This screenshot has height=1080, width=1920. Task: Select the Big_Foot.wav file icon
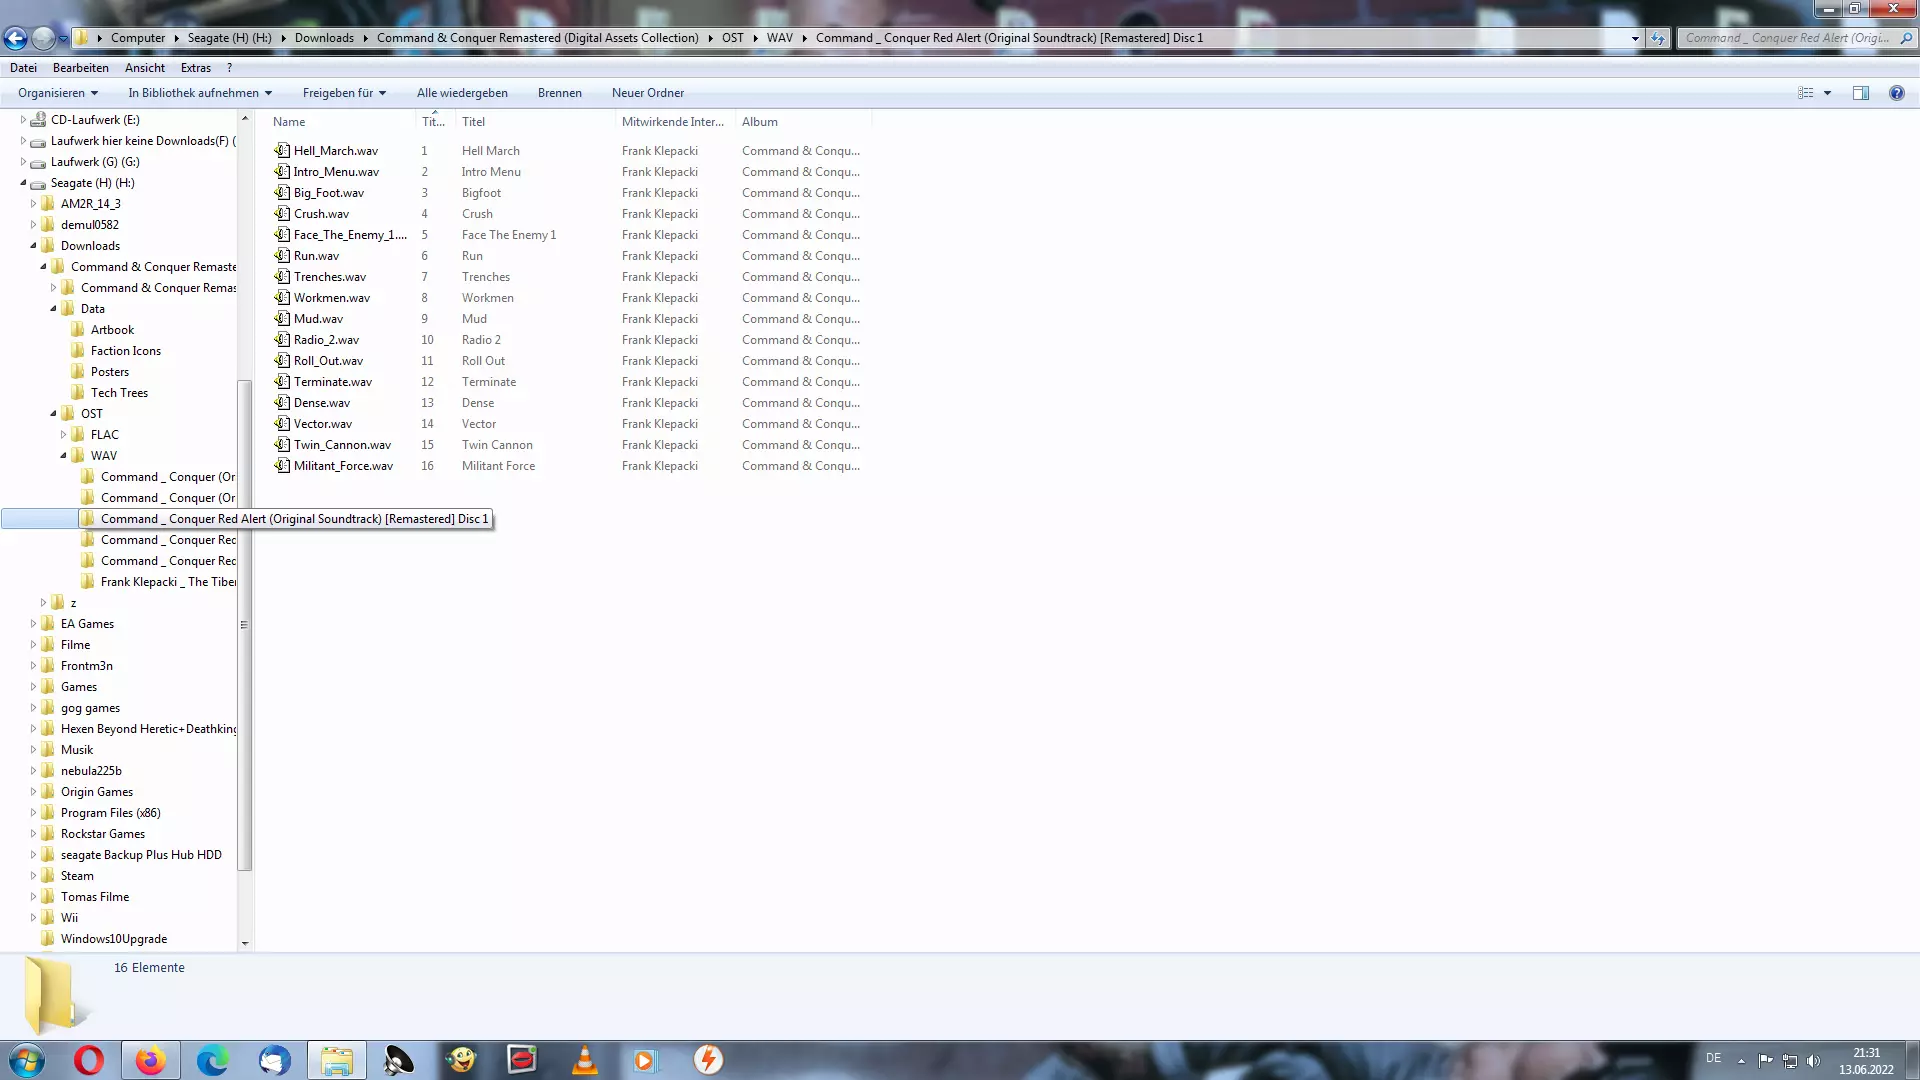point(282,193)
